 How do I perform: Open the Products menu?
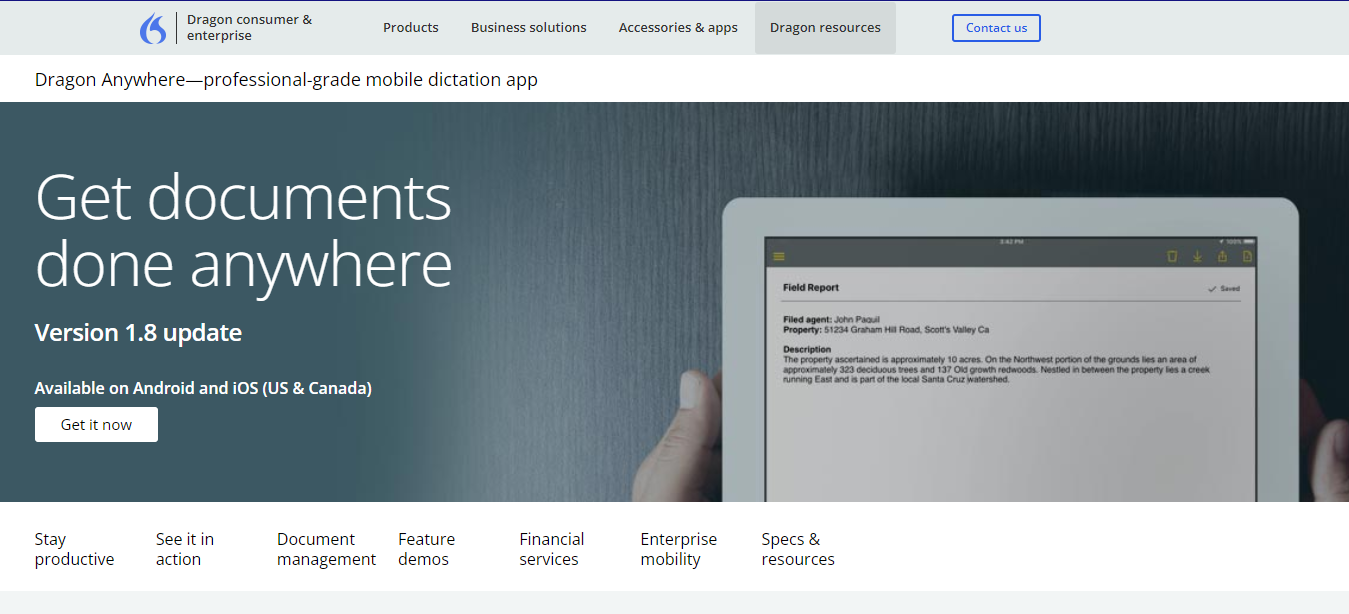click(411, 28)
